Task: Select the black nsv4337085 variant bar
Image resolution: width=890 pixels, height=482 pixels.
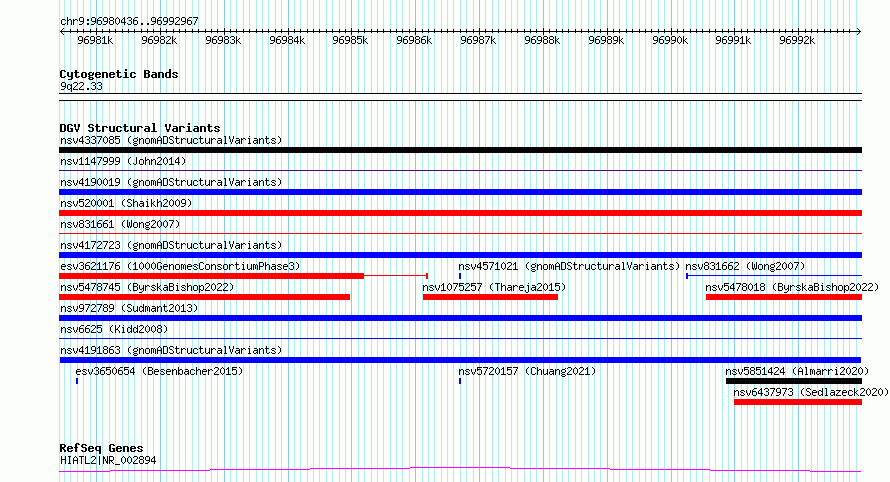Action: click(460, 150)
